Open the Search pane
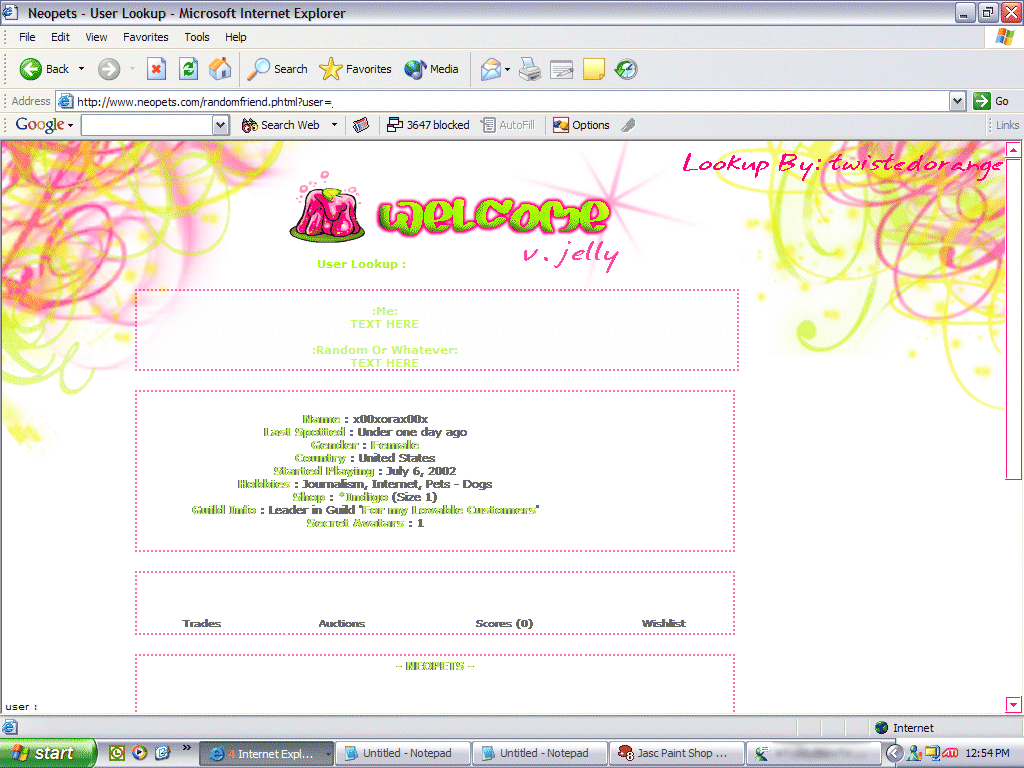Image resolution: width=1024 pixels, height=768 pixels. [x=277, y=69]
